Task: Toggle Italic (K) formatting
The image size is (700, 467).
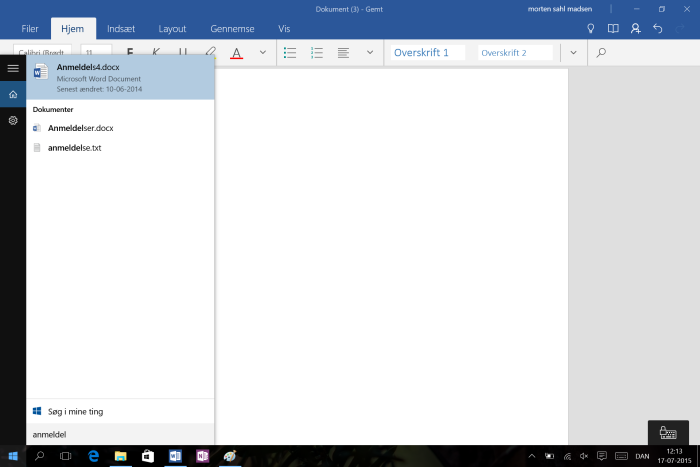Action: pos(156,52)
